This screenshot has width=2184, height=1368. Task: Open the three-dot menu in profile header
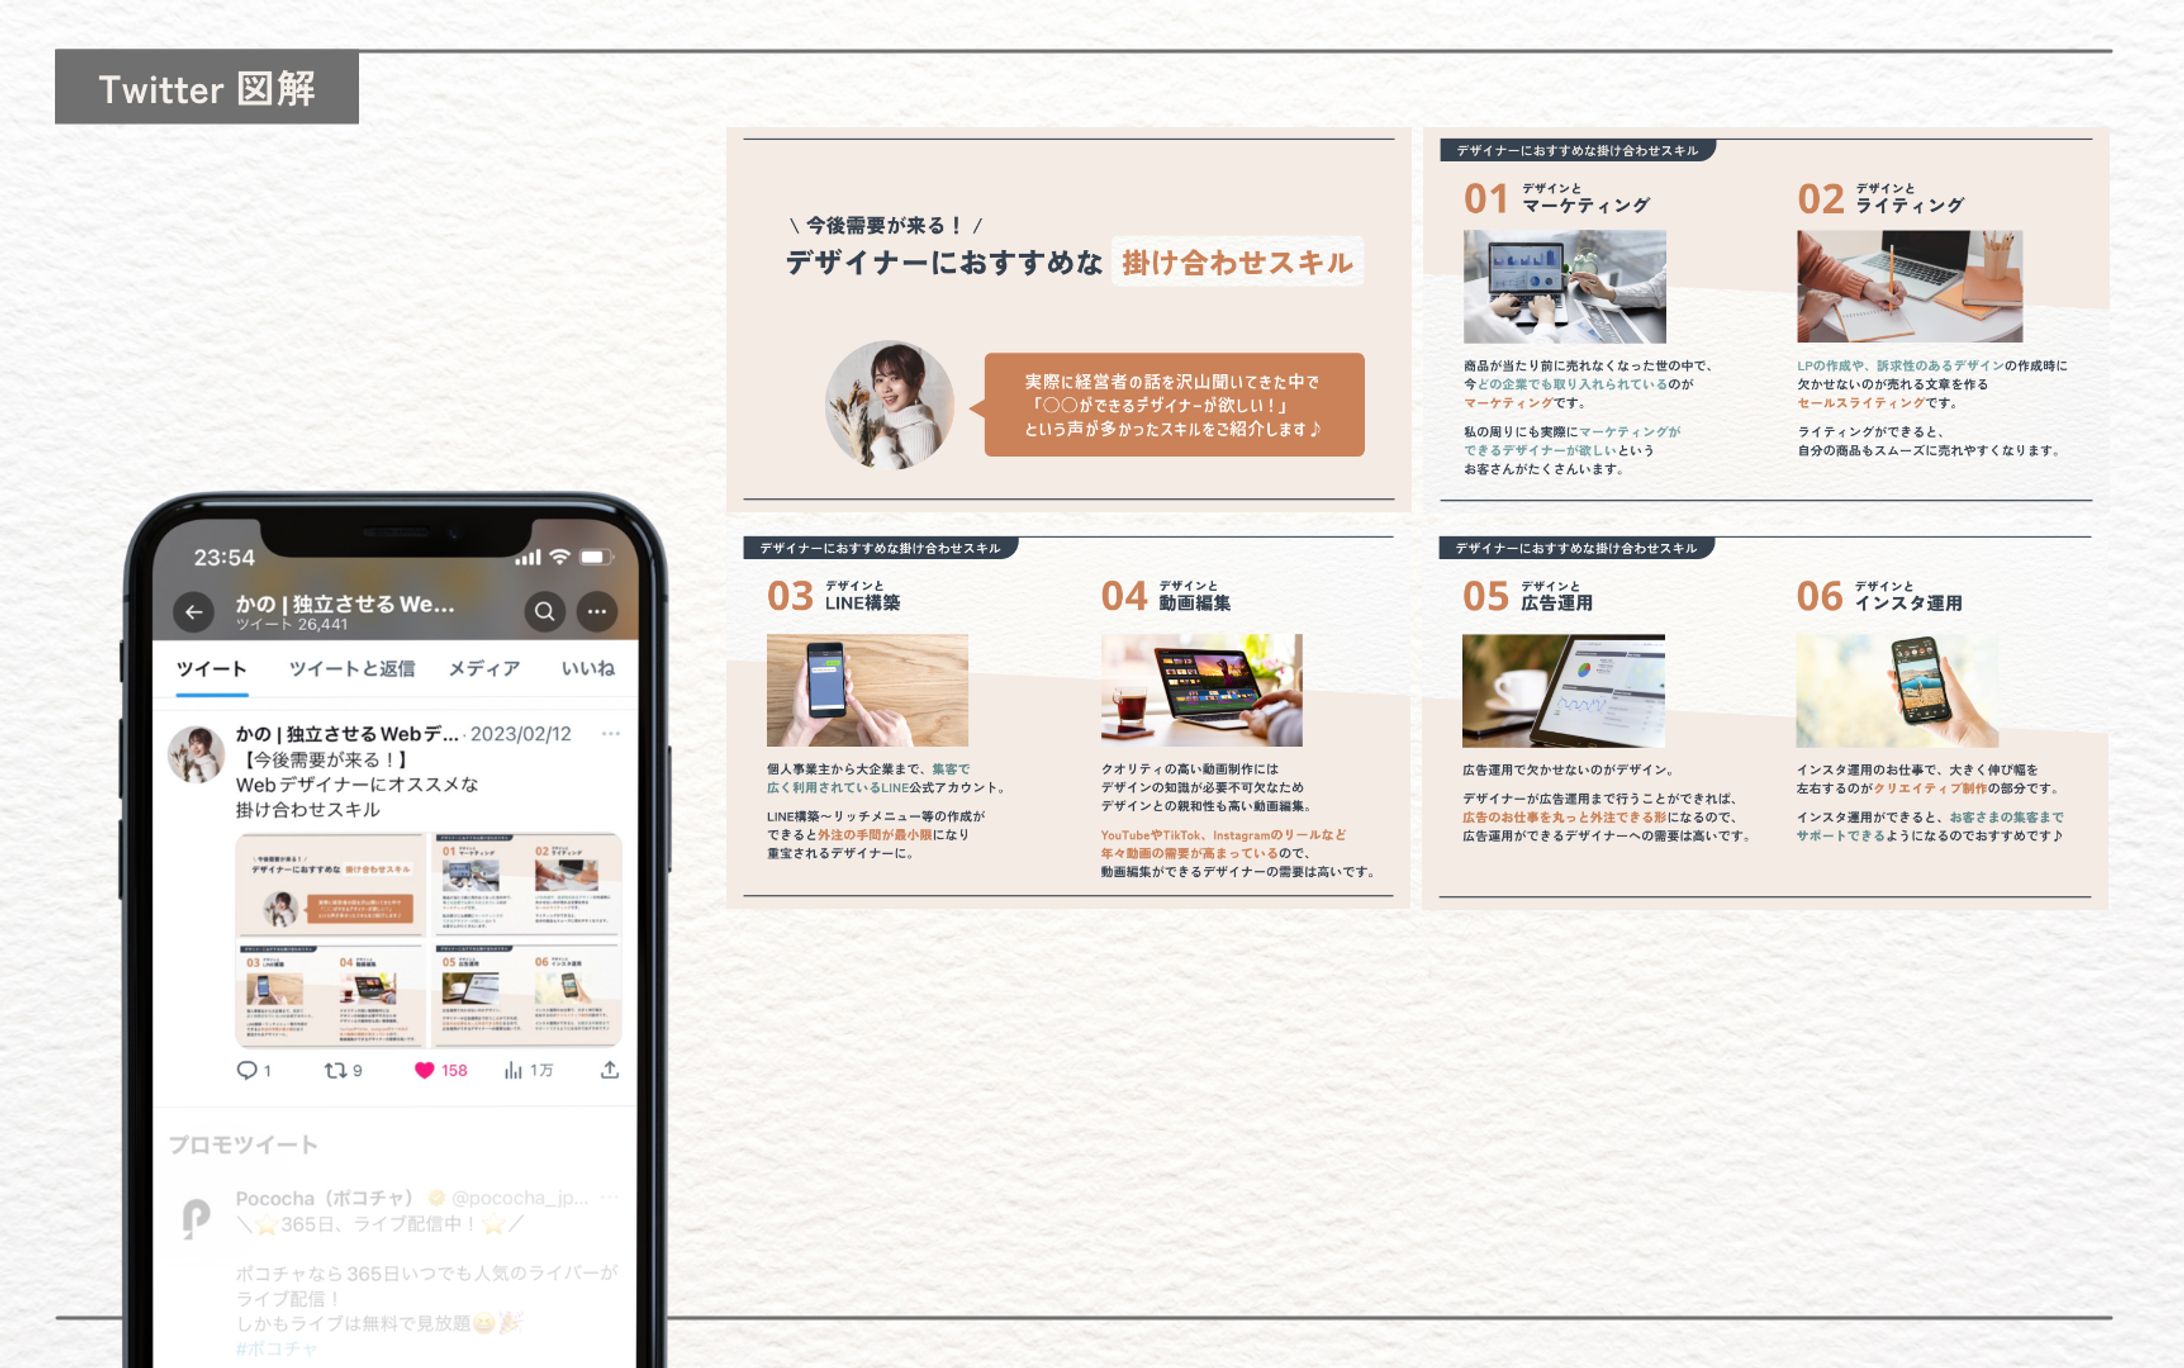coord(597,612)
